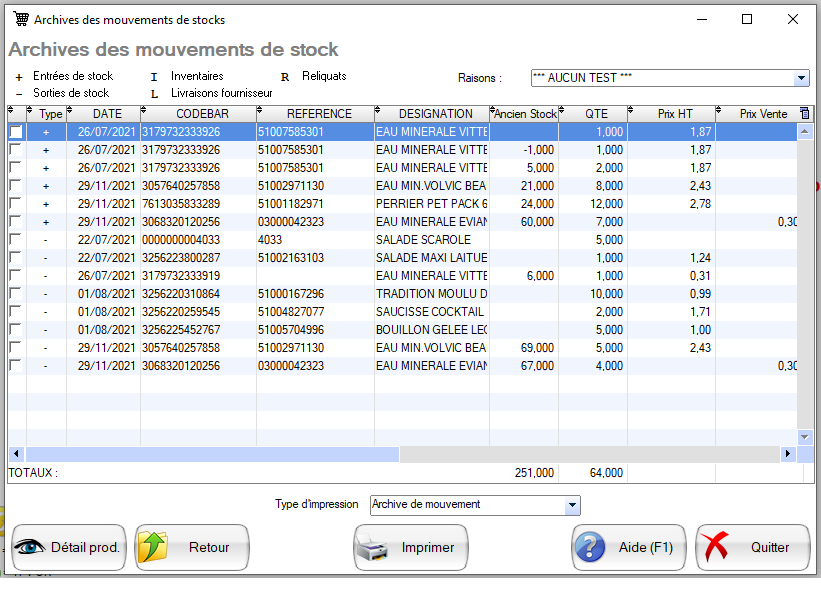Open the Raisons dropdown list

(x=800, y=78)
